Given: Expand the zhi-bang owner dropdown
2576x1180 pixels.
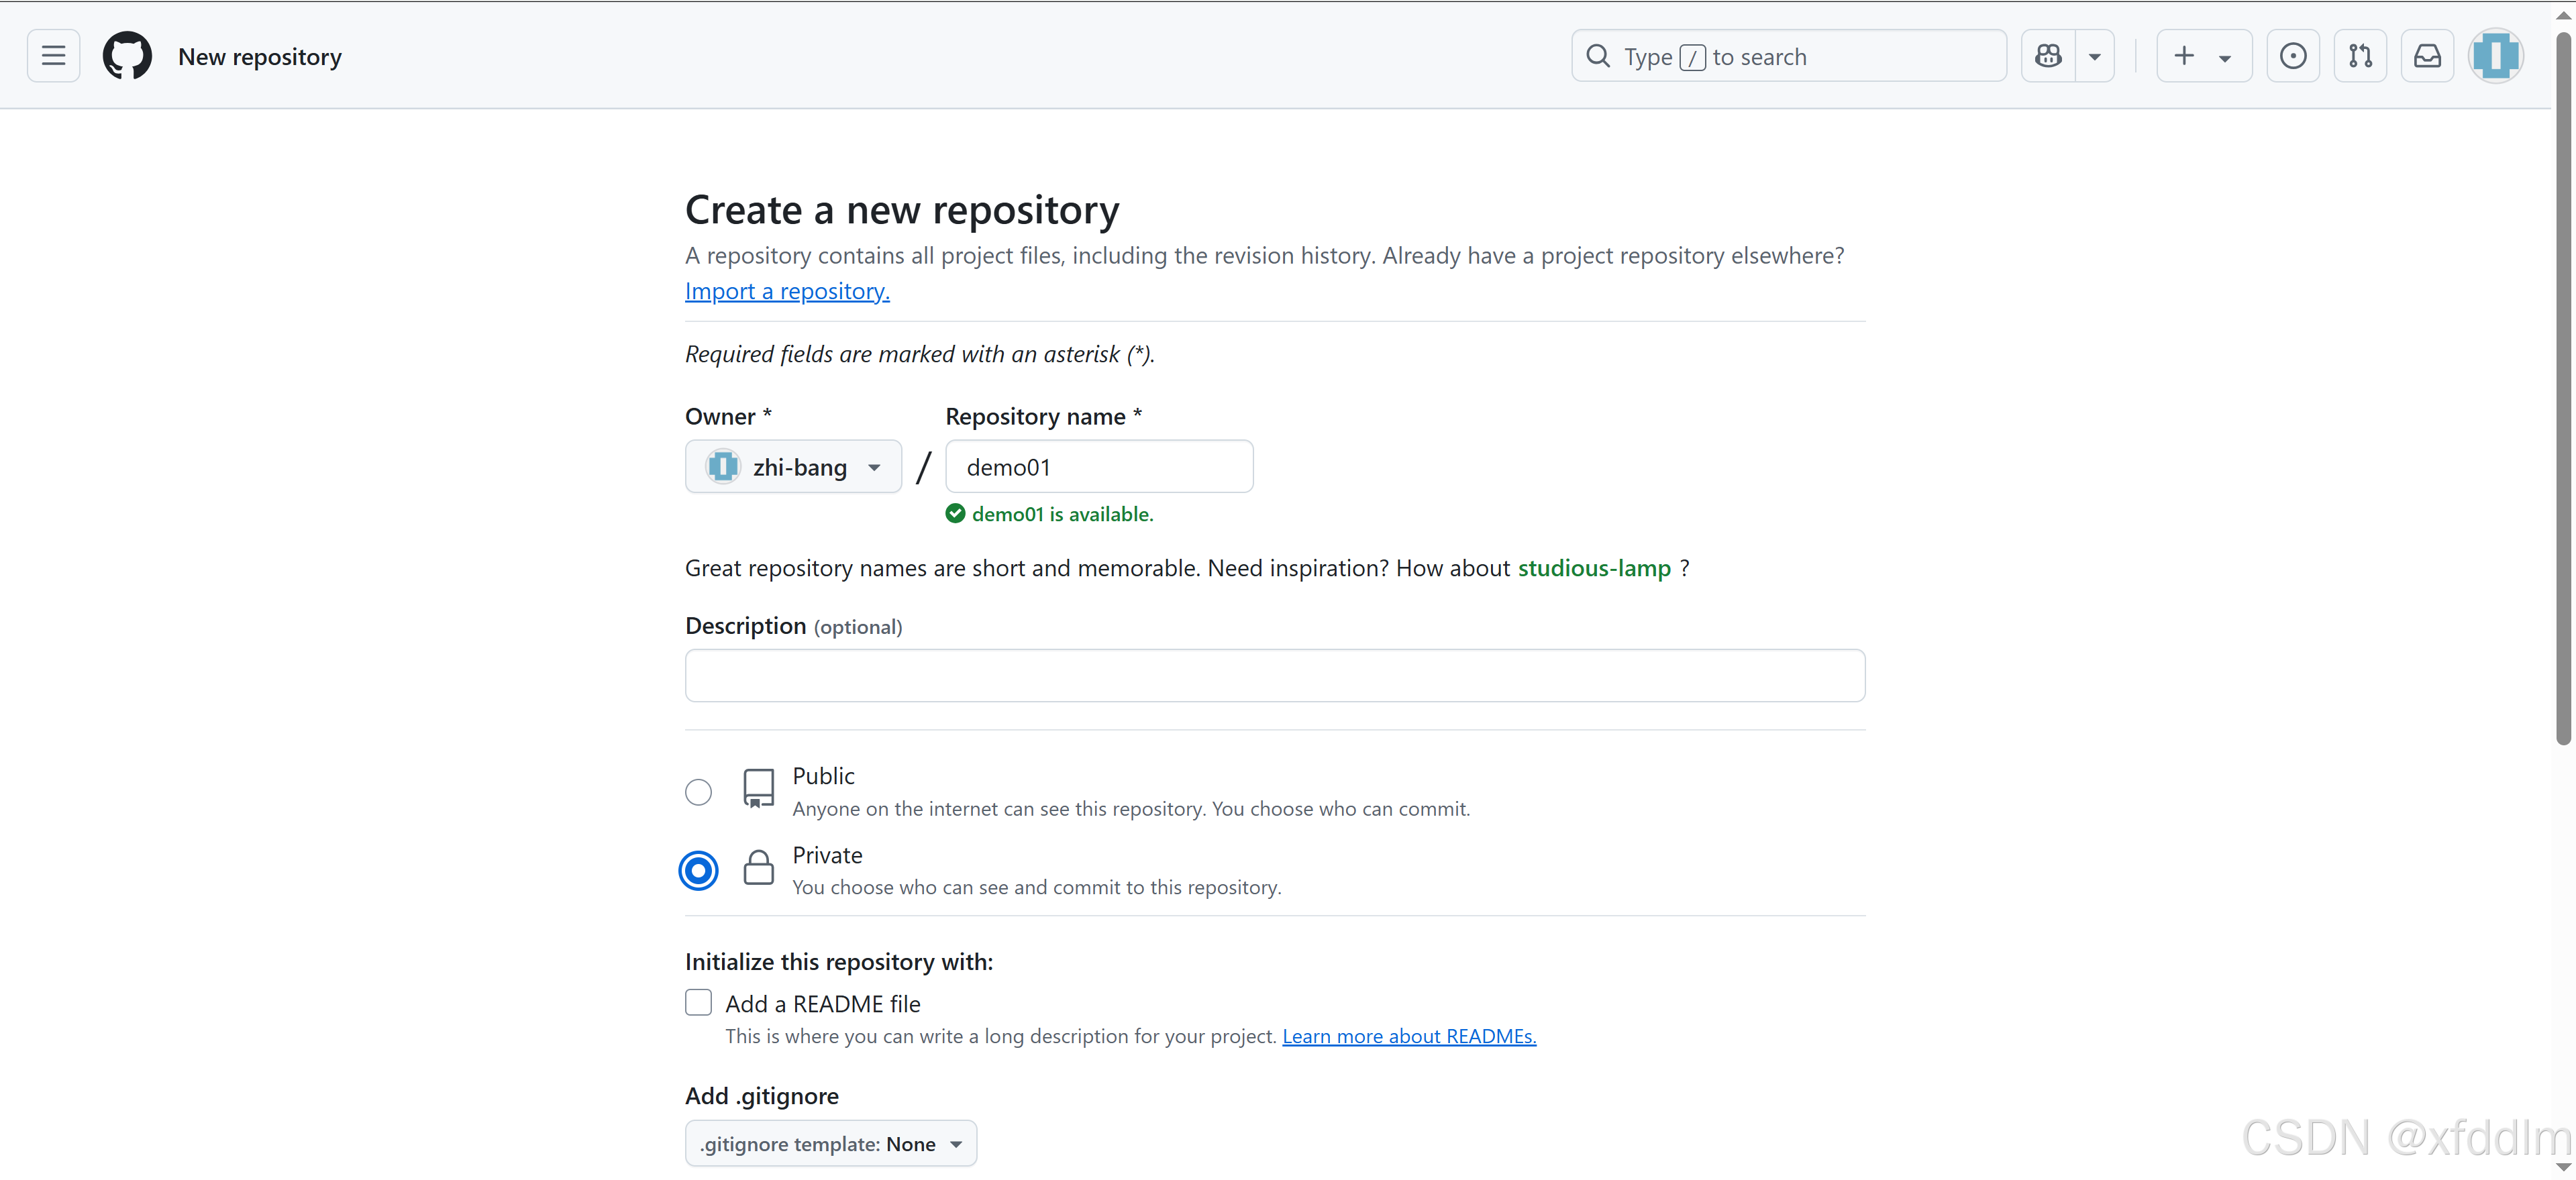Looking at the screenshot, I should click(x=793, y=467).
